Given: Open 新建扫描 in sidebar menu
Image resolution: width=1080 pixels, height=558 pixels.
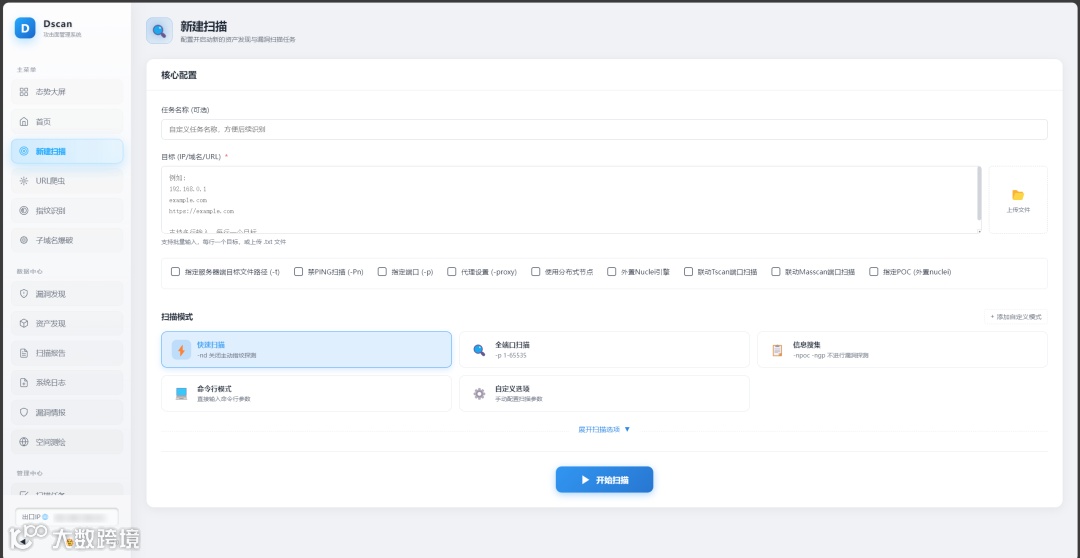Looking at the screenshot, I should click(68, 152).
